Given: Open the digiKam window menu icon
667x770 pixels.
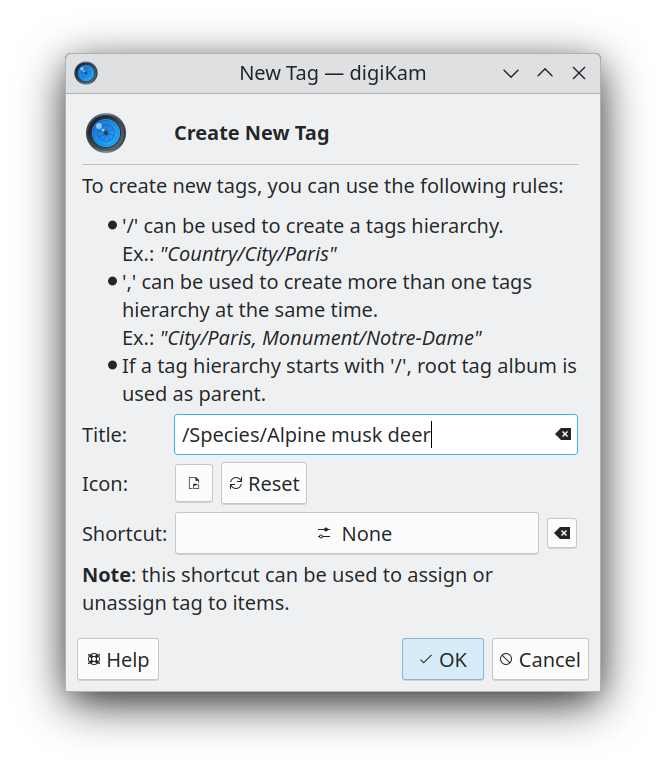Looking at the screenshot, I should coord(86,73).
